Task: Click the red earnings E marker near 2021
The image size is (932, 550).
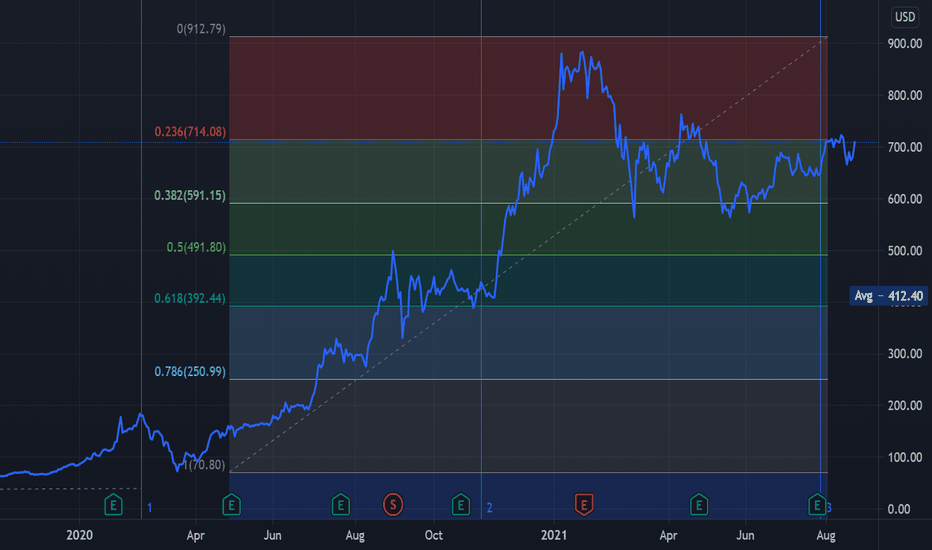Action: coord(584,505)
